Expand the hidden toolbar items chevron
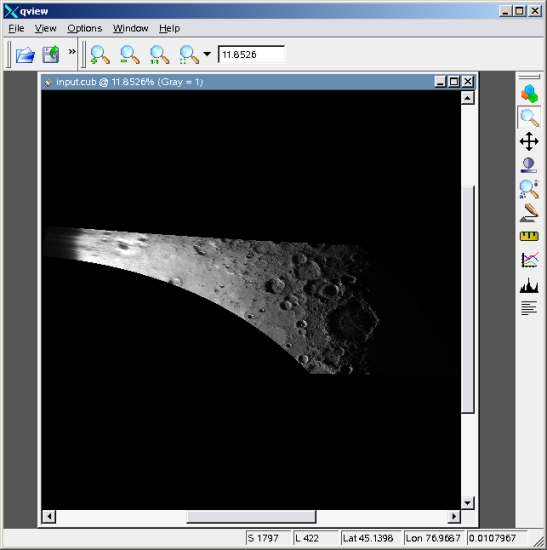547x550 pixels. (72, 52)
